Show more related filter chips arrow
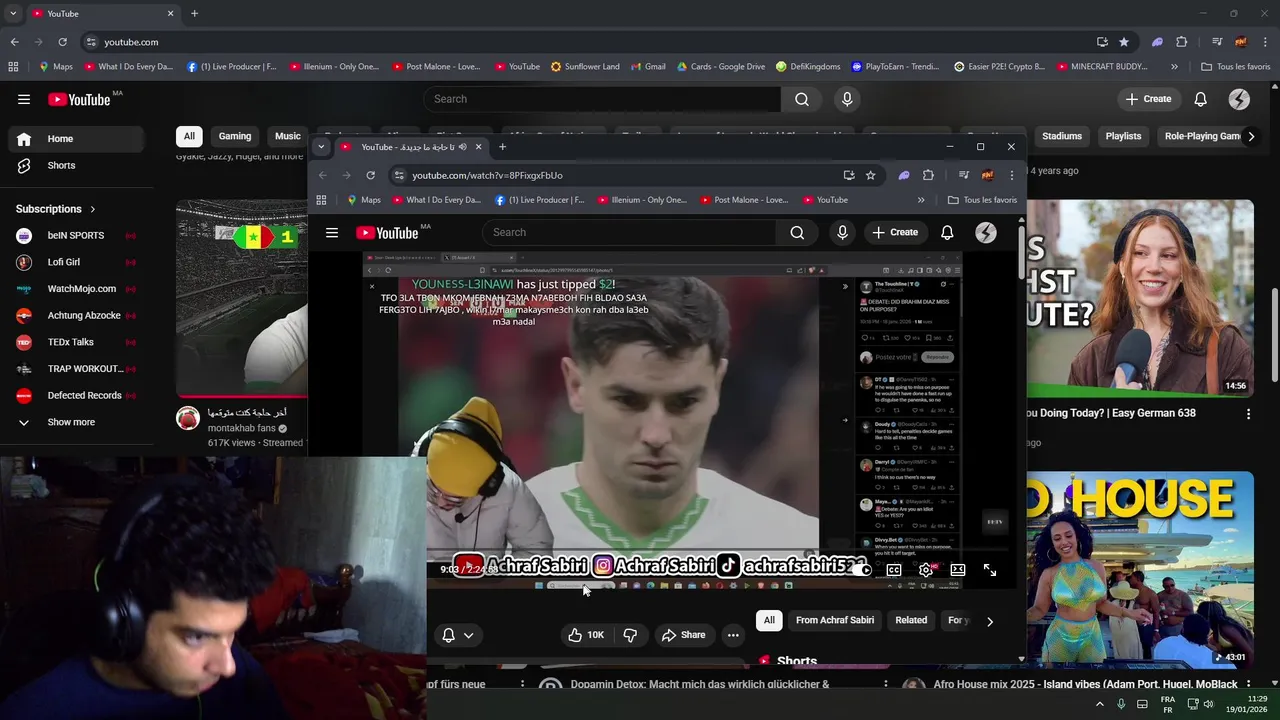Image resolution: width=1280 pixels, height=720 pixels. click(x=990, y=621)
